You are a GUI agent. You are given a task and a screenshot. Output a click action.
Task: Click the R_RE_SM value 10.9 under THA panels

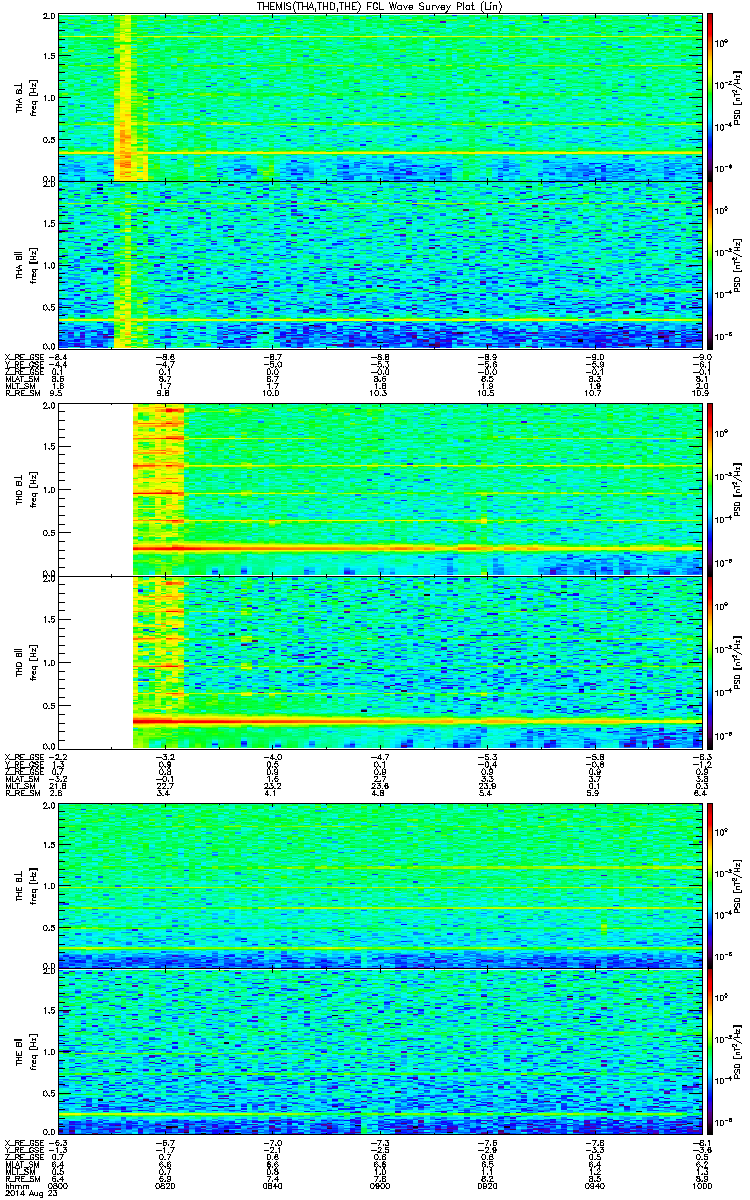point(701,395)
